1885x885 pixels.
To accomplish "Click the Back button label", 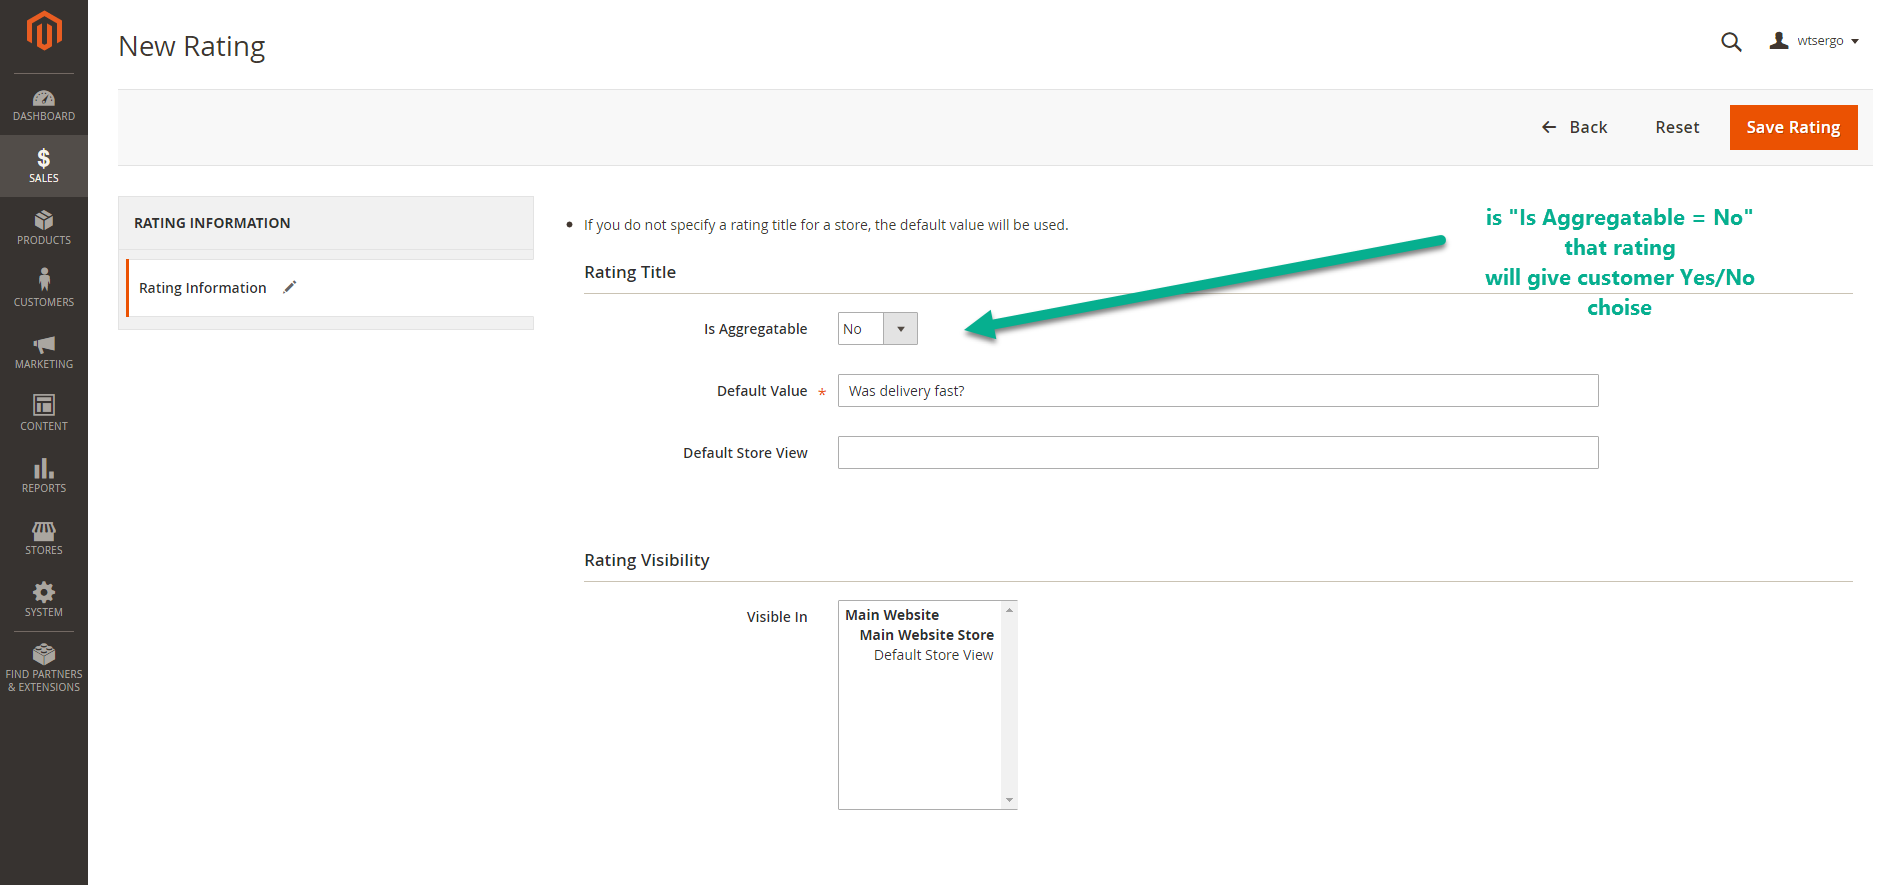I will (1588, 127).
